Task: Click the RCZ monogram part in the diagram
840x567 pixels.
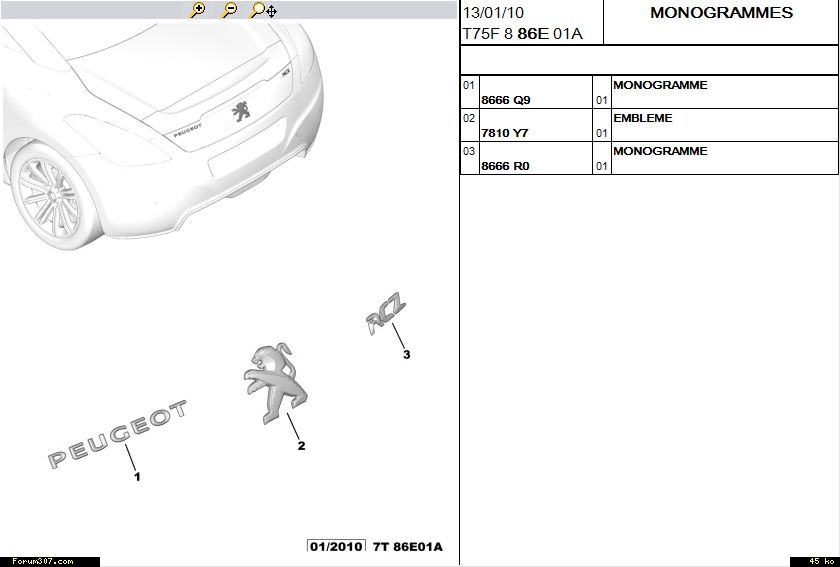Action: pos(386,315)
